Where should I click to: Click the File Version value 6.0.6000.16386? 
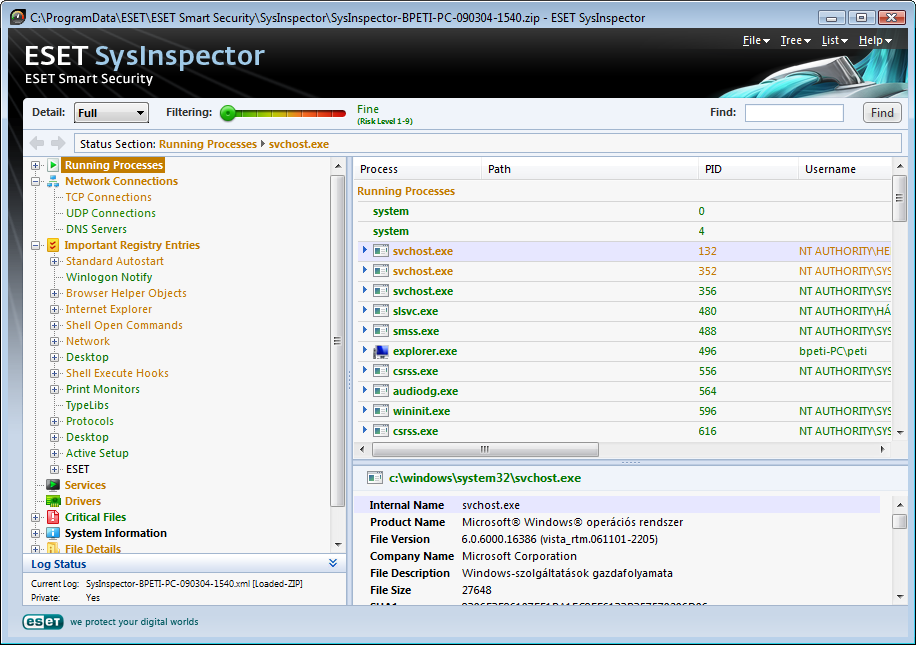(x=560, y=539)
